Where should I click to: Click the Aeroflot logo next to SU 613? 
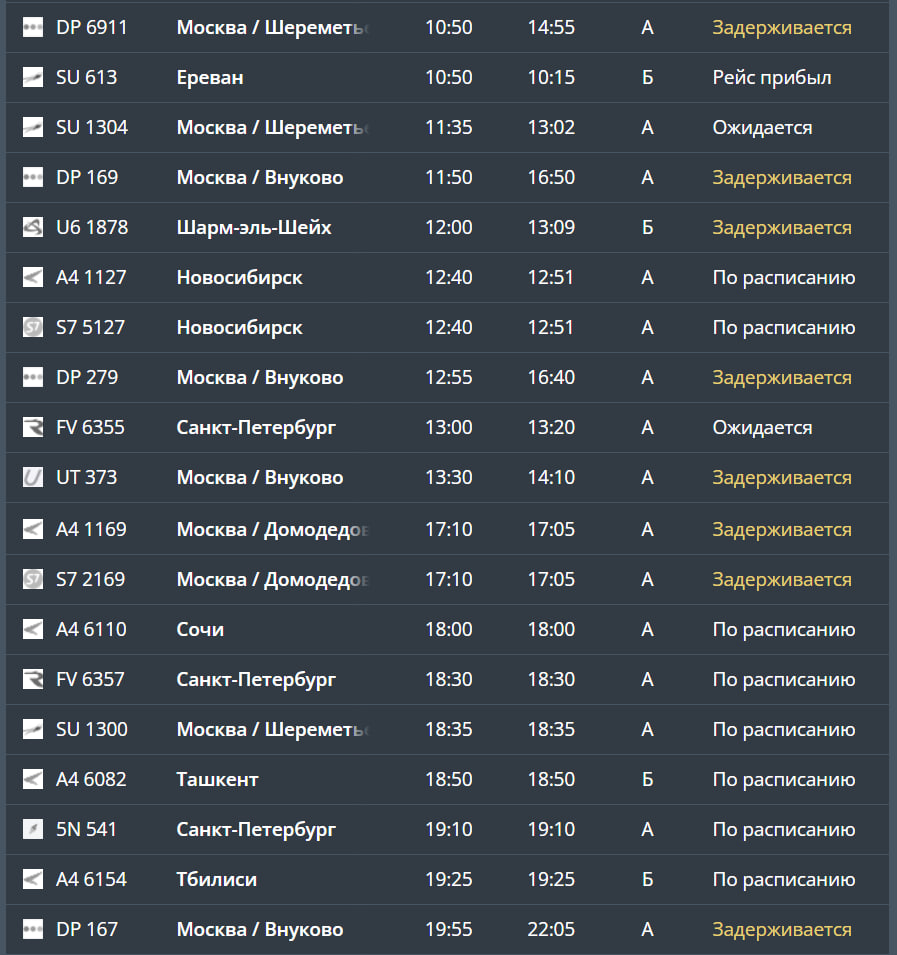32,78
